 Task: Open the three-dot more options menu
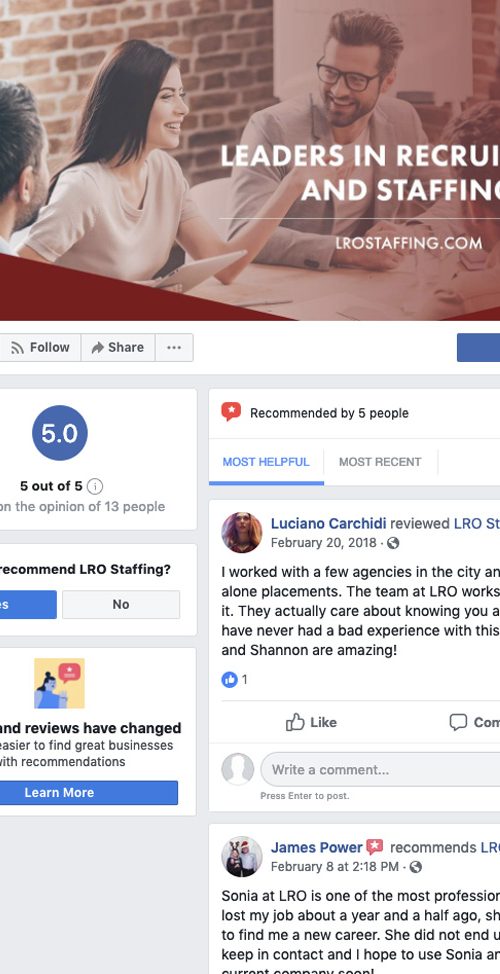tap(174, 347)
